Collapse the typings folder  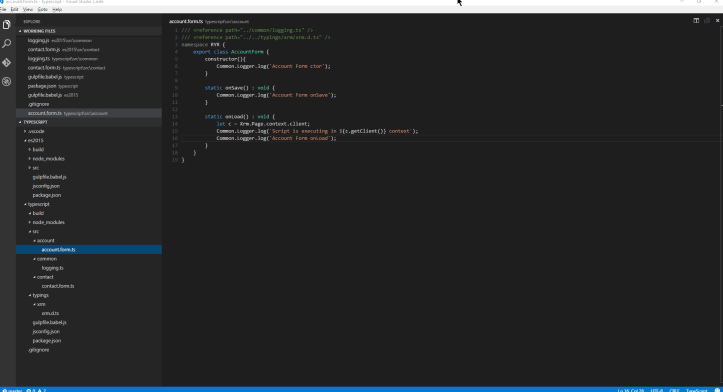tap(89, 295)
